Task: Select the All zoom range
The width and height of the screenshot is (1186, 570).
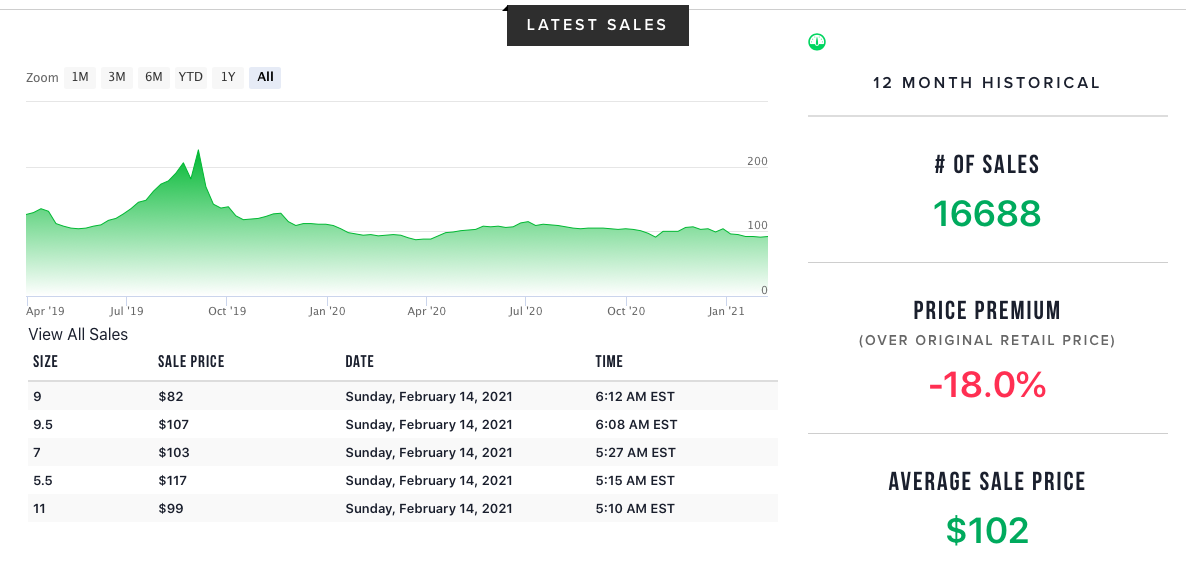Action: [265, 77]
